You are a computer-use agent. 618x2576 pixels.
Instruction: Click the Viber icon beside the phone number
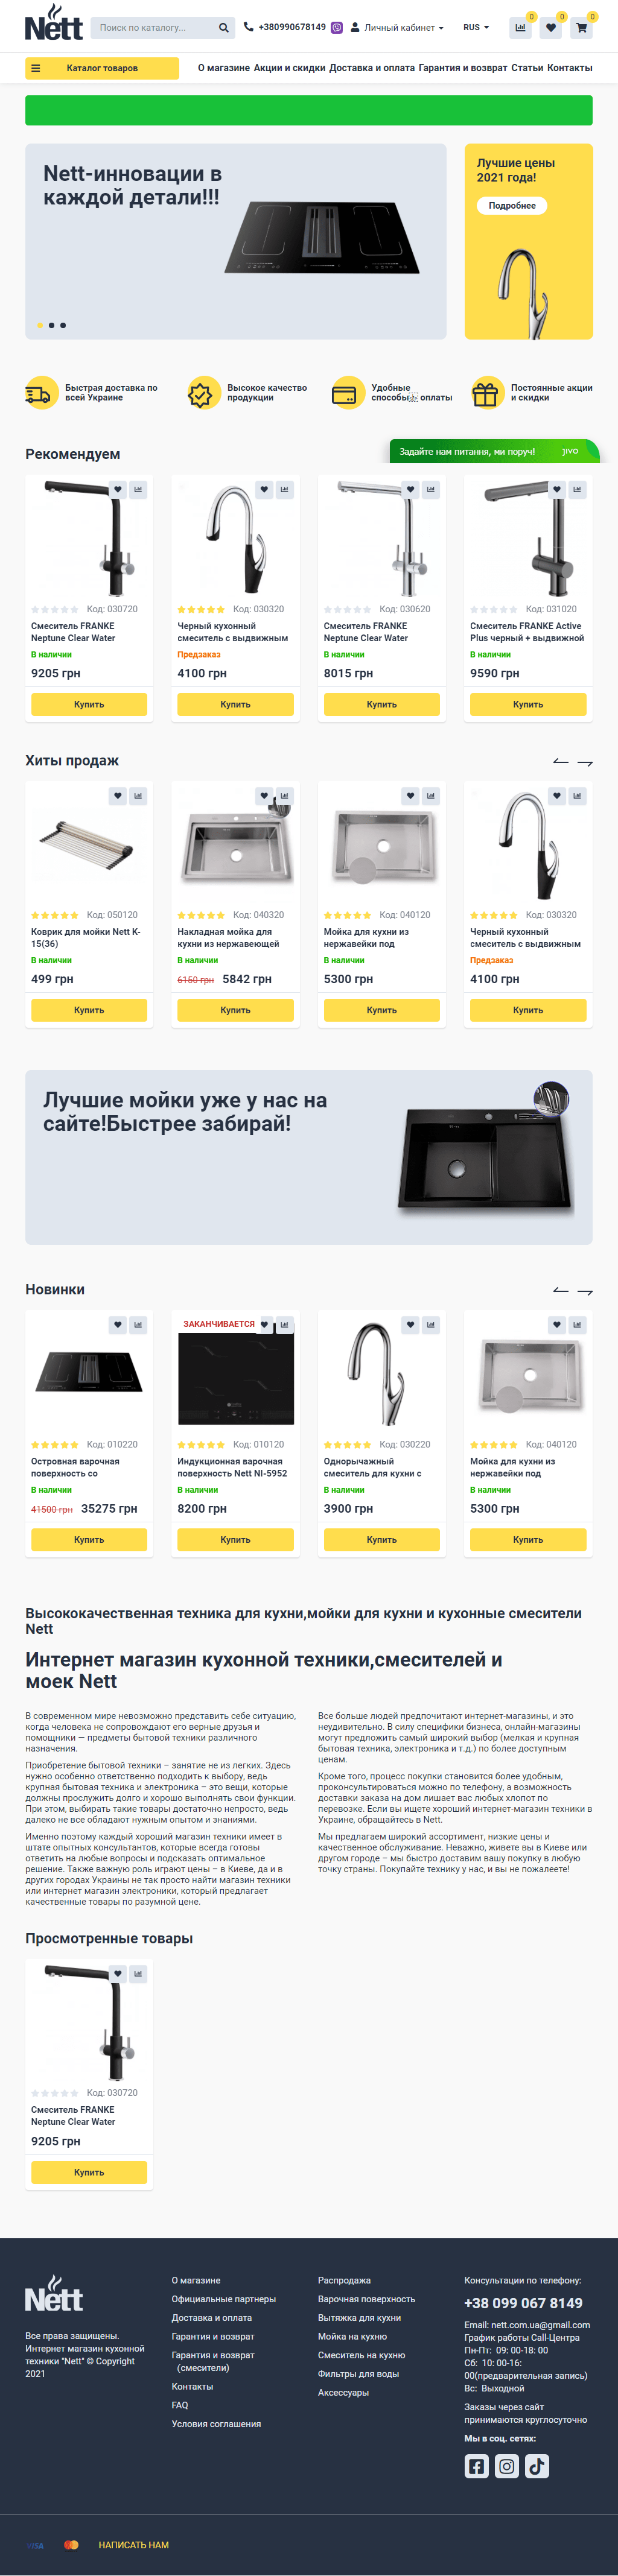[x=337, y=28]
